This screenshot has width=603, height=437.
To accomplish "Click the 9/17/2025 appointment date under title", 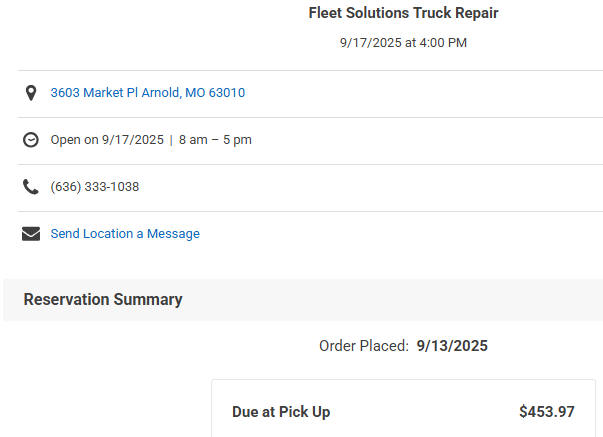I will 370,43.
